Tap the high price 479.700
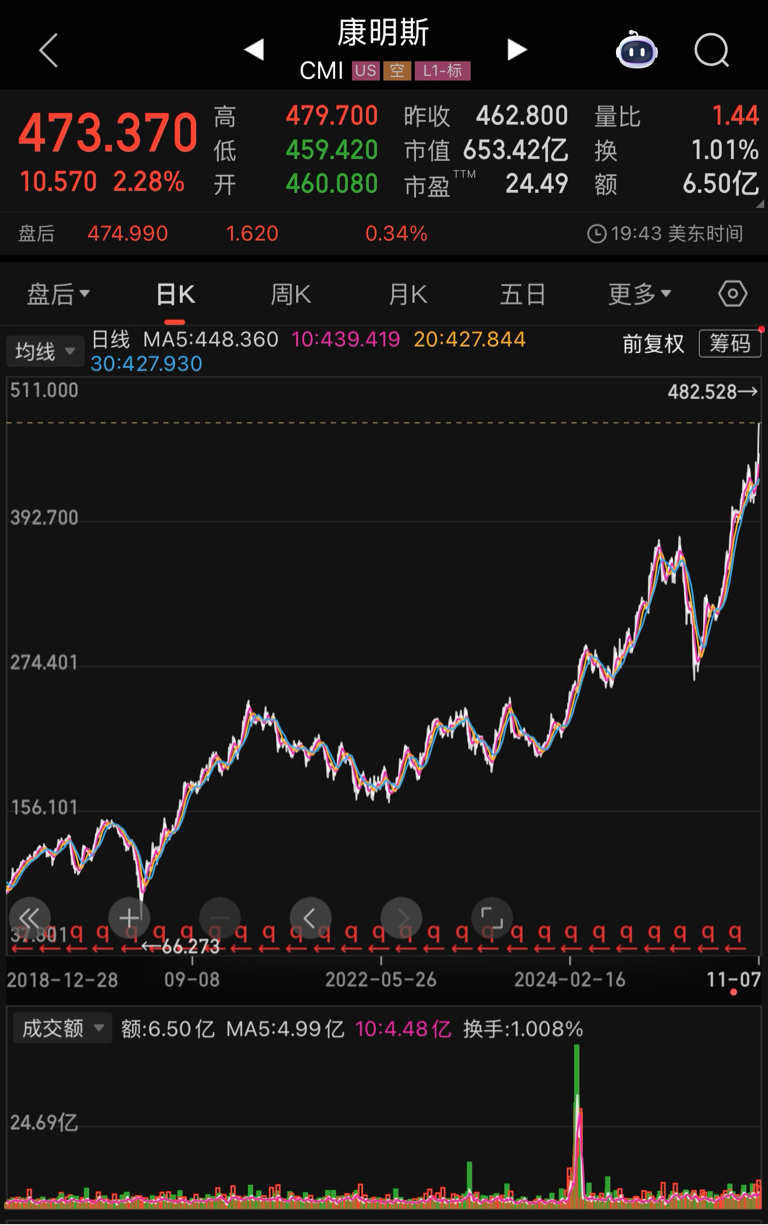 click(332, 116)
